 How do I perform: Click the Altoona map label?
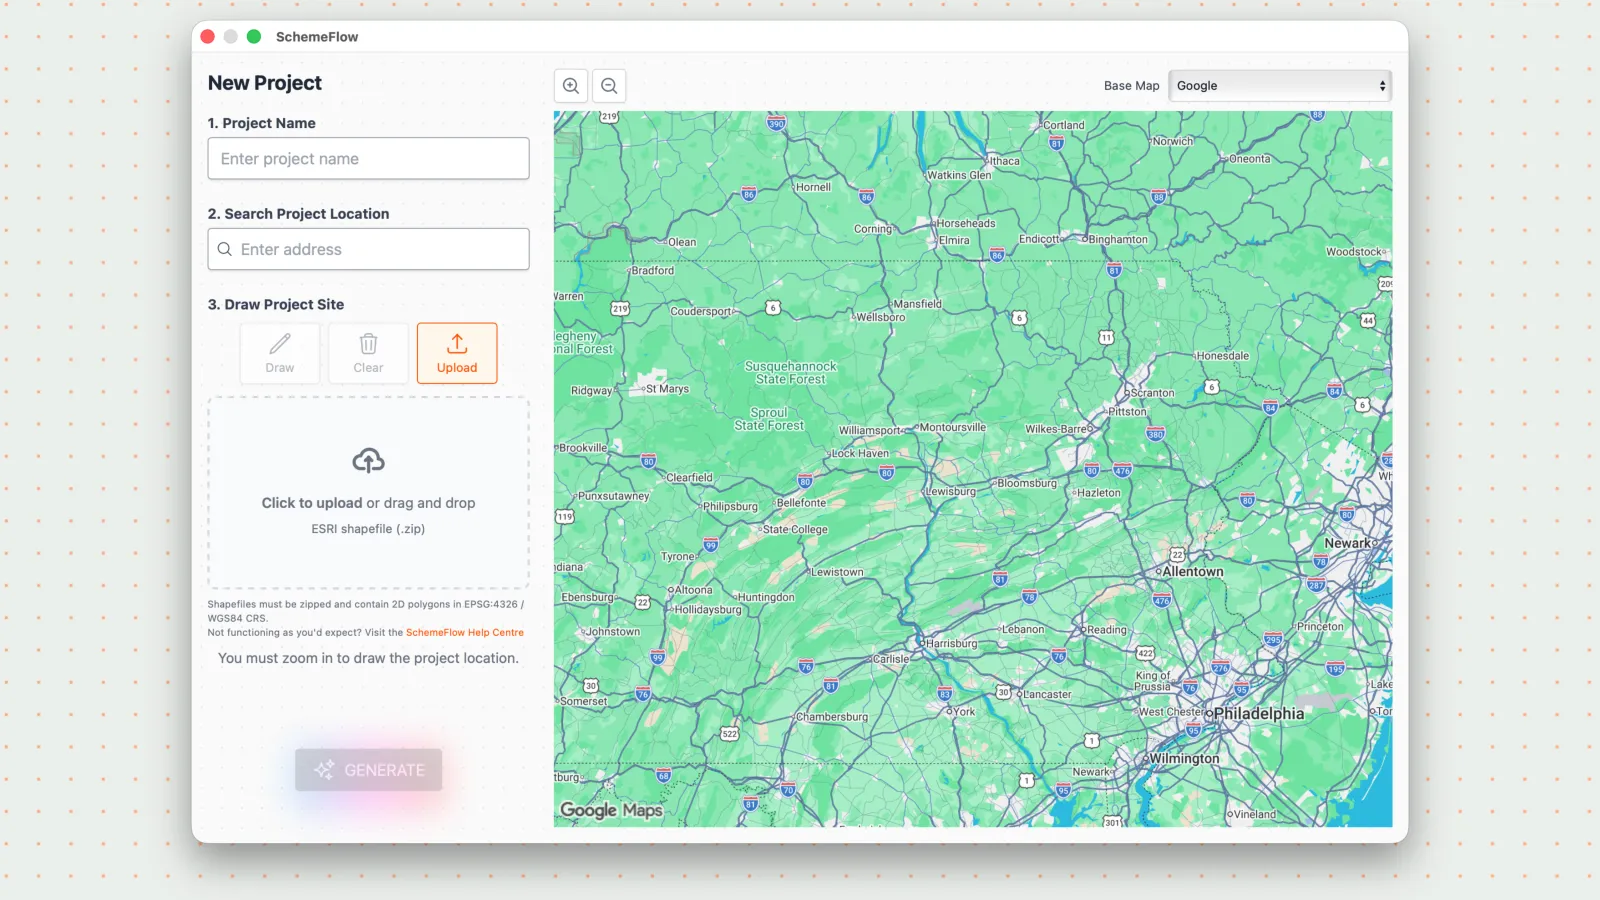pyautogui.click(x=694, y=590)
